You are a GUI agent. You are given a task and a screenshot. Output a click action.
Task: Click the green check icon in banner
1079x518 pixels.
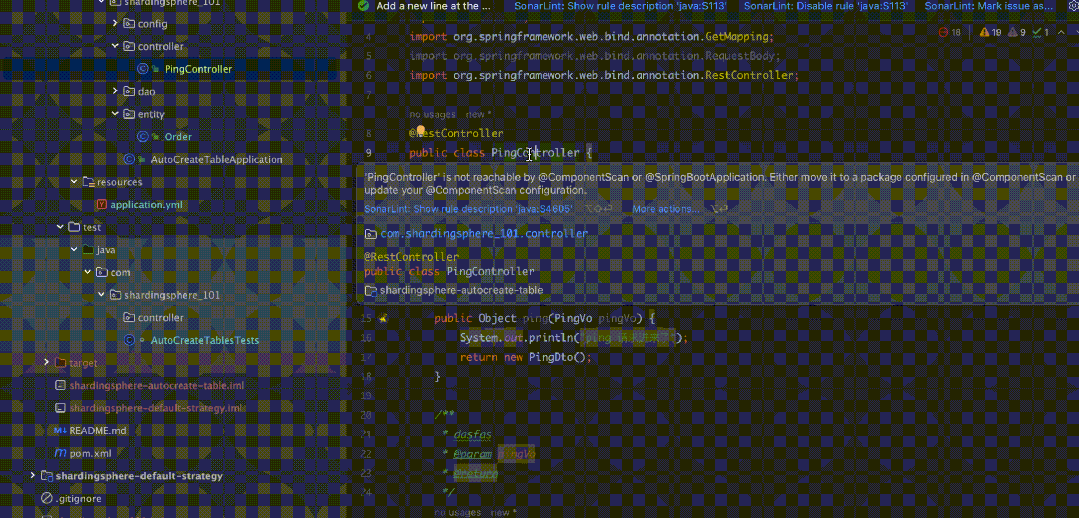(x=362, y=6)
